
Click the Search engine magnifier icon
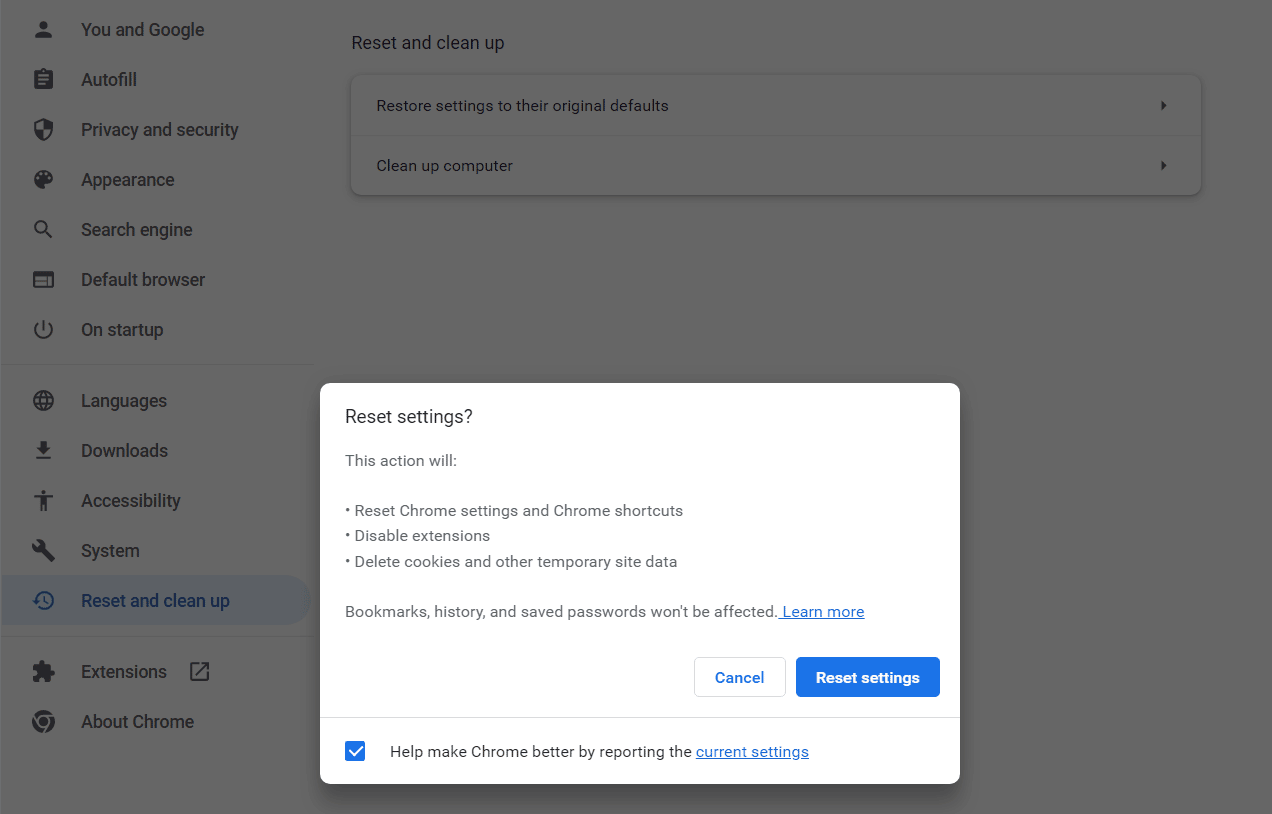[x=43, y=229]
